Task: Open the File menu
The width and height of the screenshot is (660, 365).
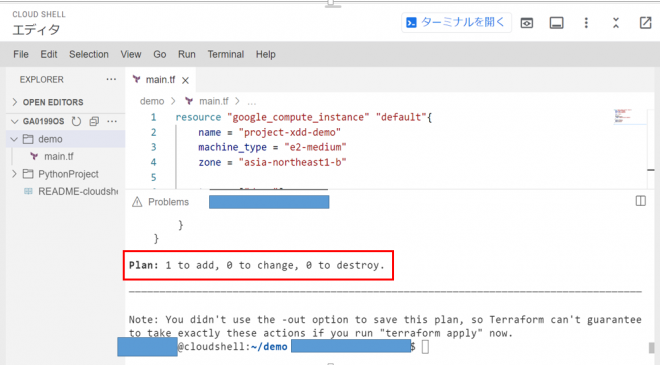Action: pos(21,54)
